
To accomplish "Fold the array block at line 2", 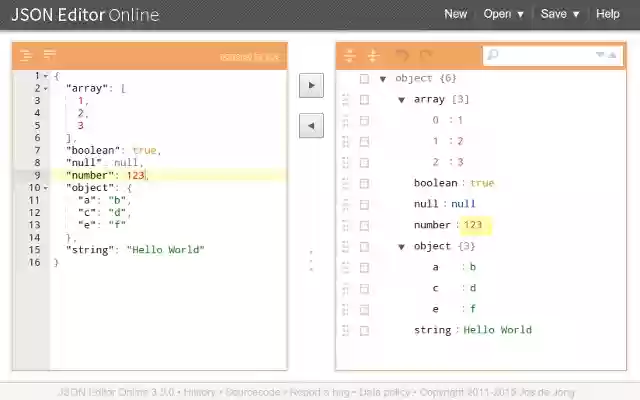I will pos(46,89).
